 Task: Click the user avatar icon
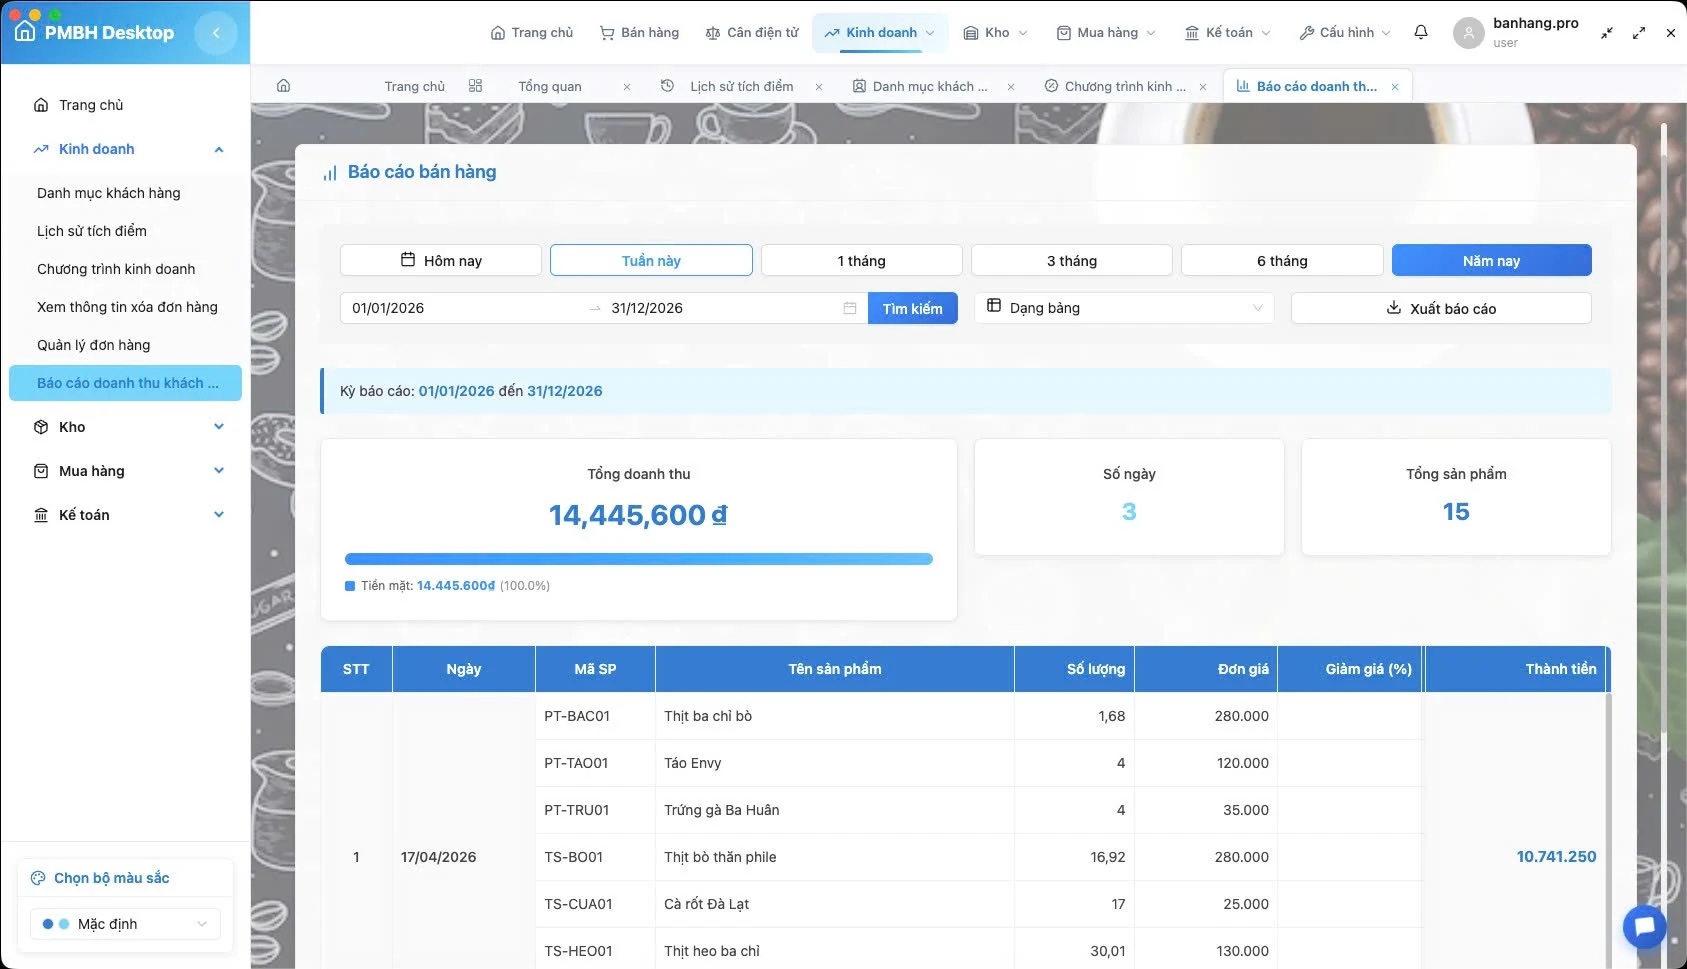click(1468, 33)
